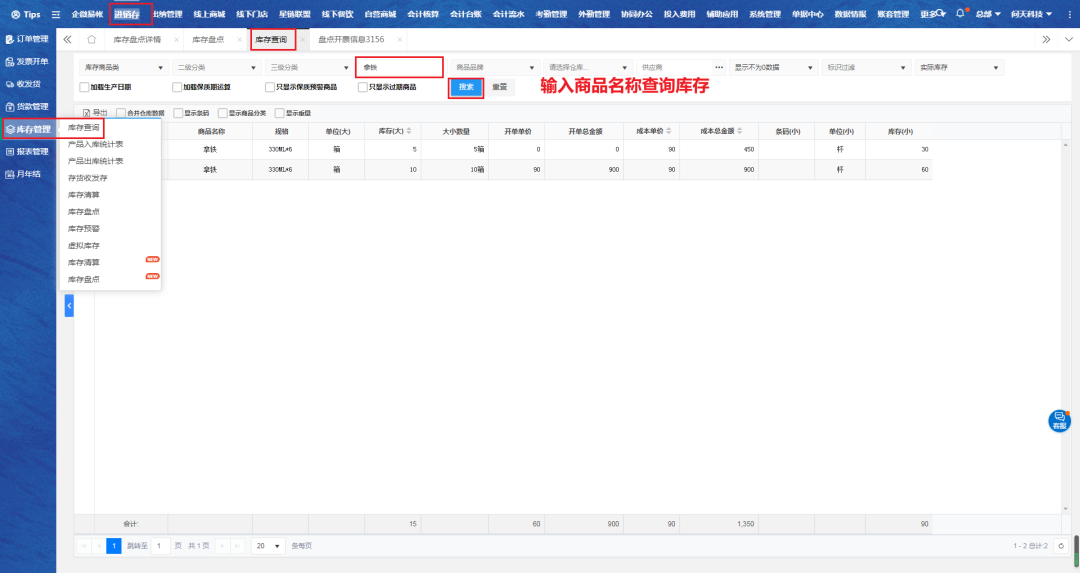Image resolution: width=1080 pixels, height=573 pixels.
Task: Open the 客服 customer service chat bubble
Action: 1059,421
